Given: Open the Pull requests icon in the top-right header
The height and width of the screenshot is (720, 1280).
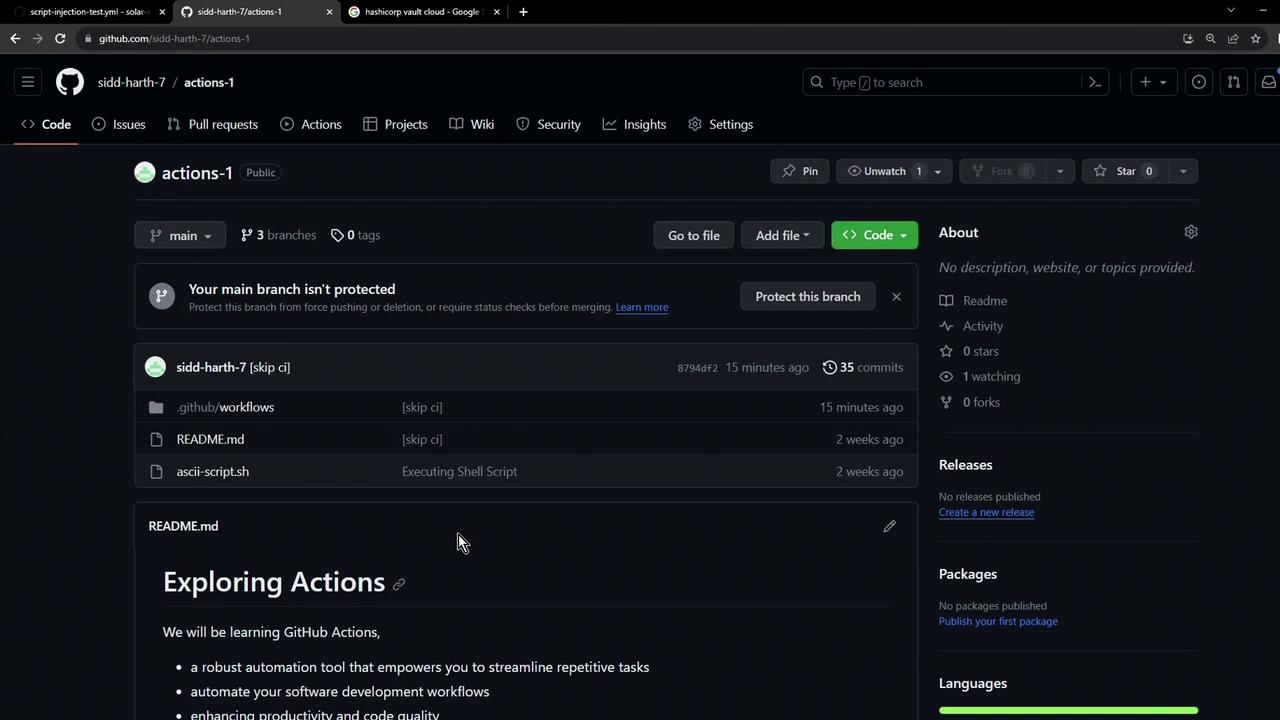Looking at the screenshot, I should (1234, 82).
